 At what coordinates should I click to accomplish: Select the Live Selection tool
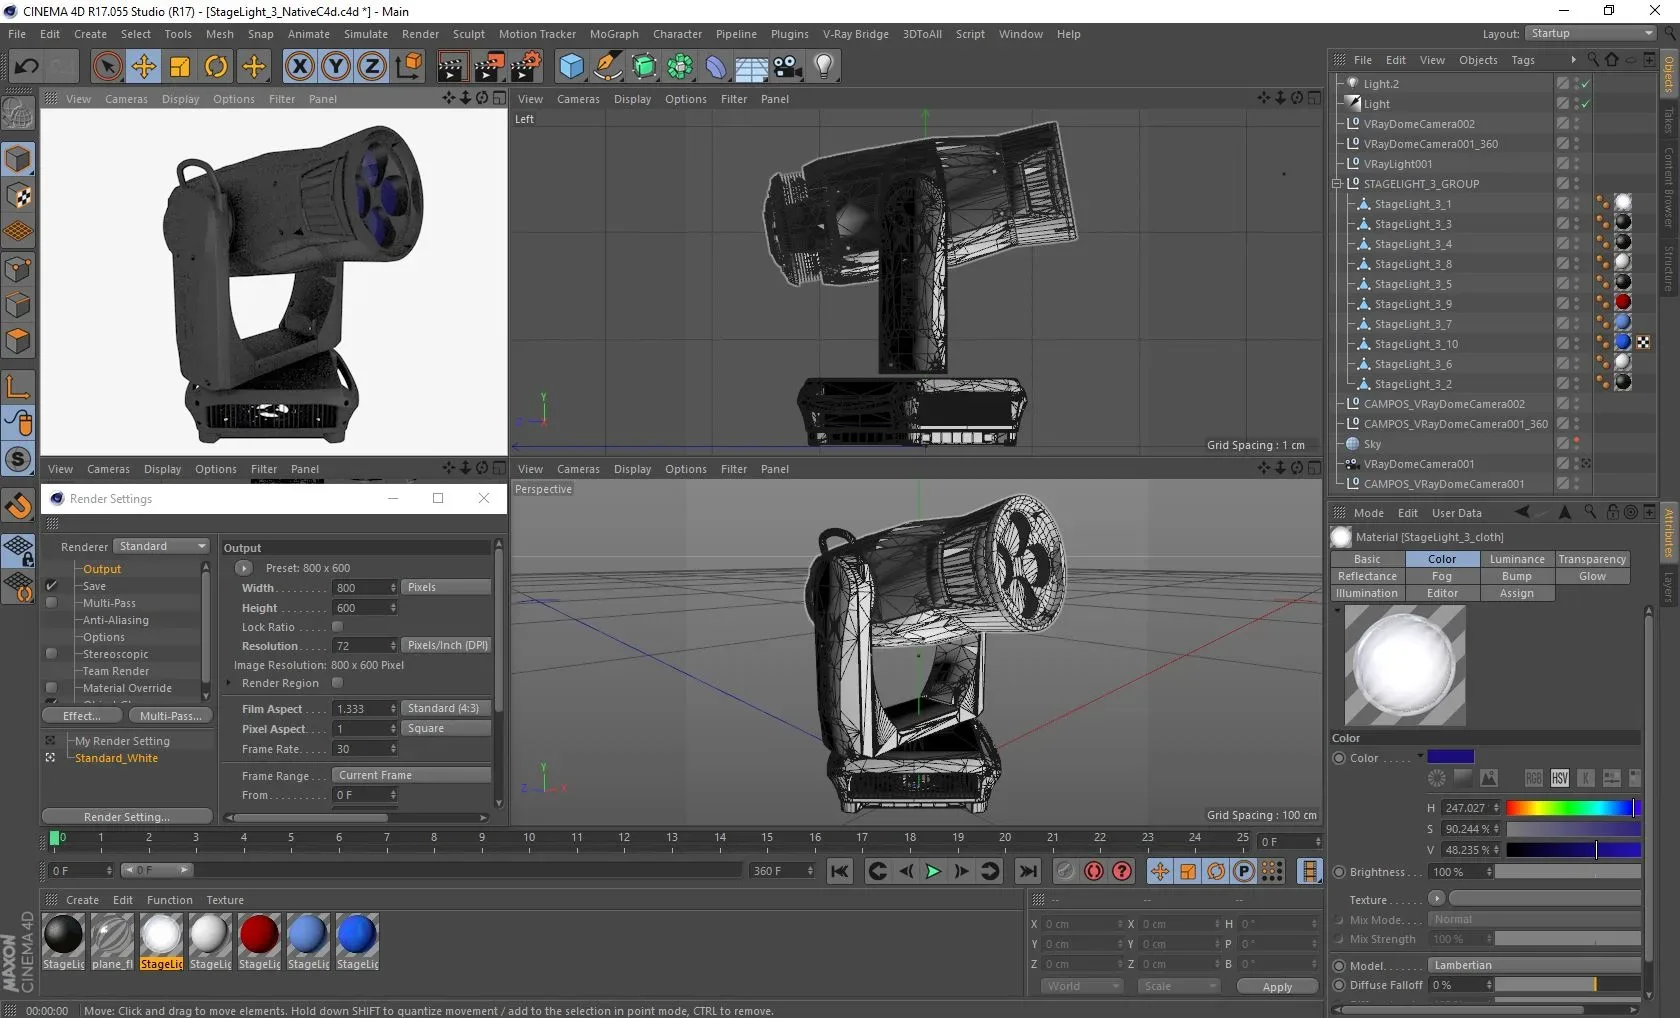click(x=107, y=67)
